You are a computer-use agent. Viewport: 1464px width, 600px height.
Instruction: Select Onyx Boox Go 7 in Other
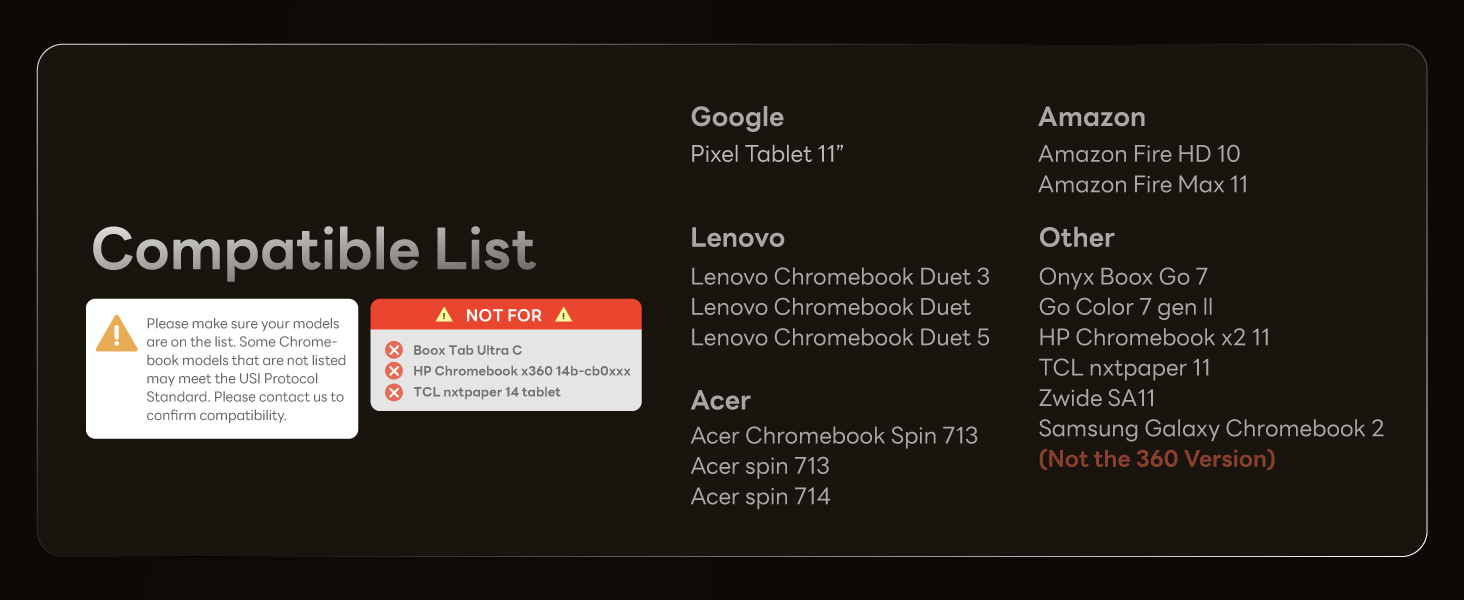1124,276
